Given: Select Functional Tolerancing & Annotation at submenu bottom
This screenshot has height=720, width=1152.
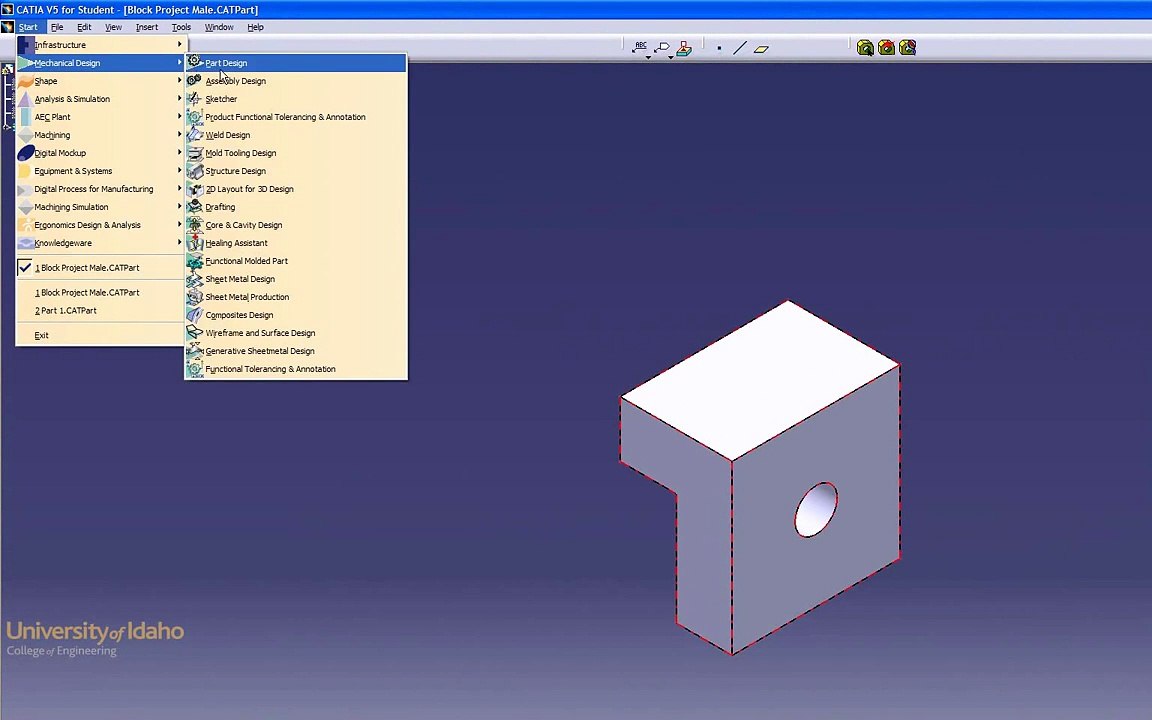Looking at the screenshot, I should pos(295,369).
